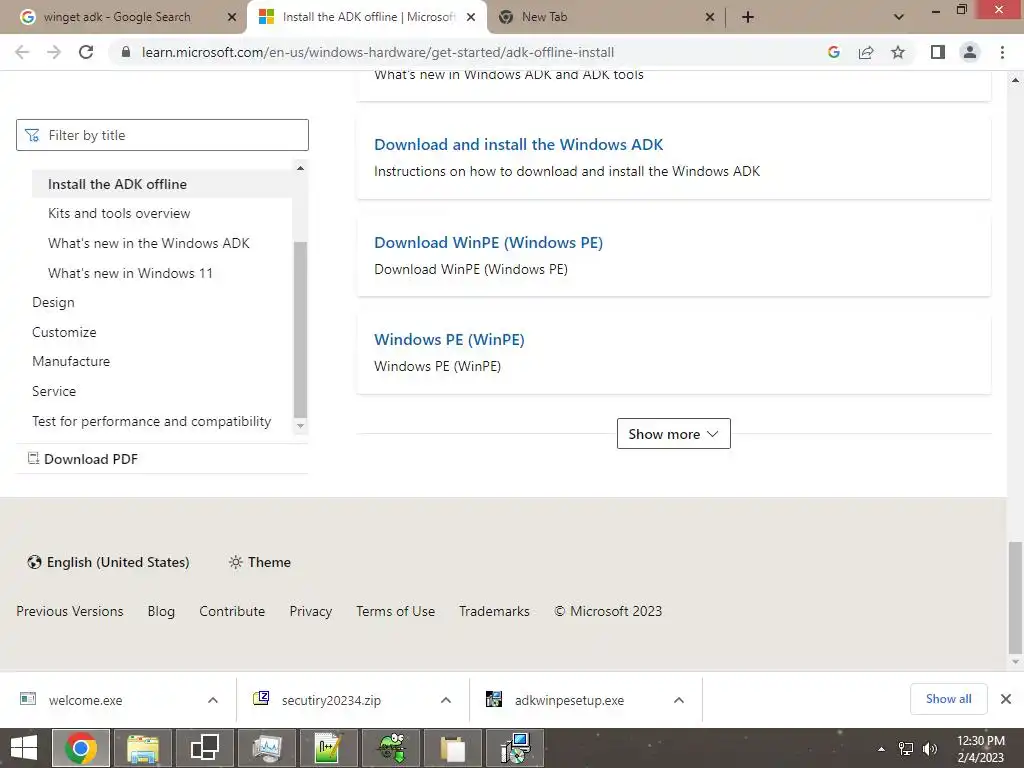Show hidden system tray icons
The height and width of the screenshot is (768, 1024).
tap(881, 749)
